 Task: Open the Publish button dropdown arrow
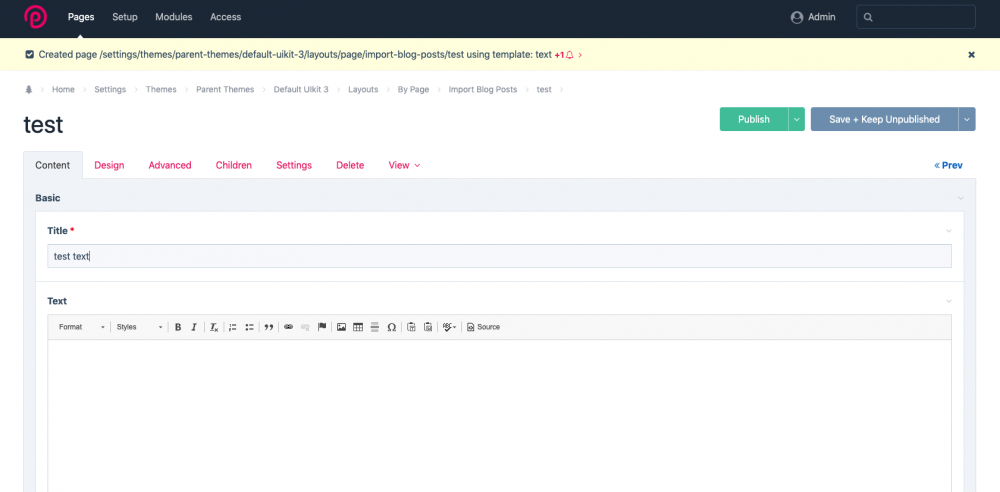(797, 119)
